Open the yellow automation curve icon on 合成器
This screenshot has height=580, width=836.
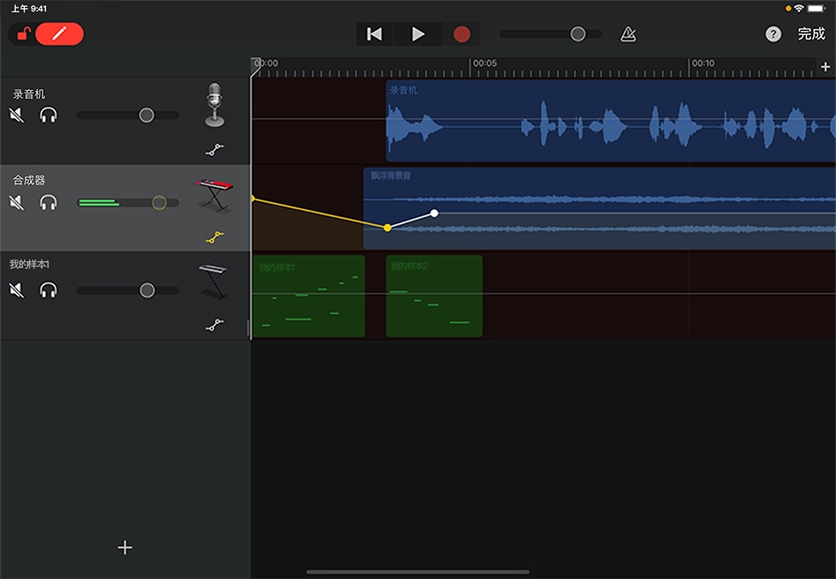tap(214, 238)
